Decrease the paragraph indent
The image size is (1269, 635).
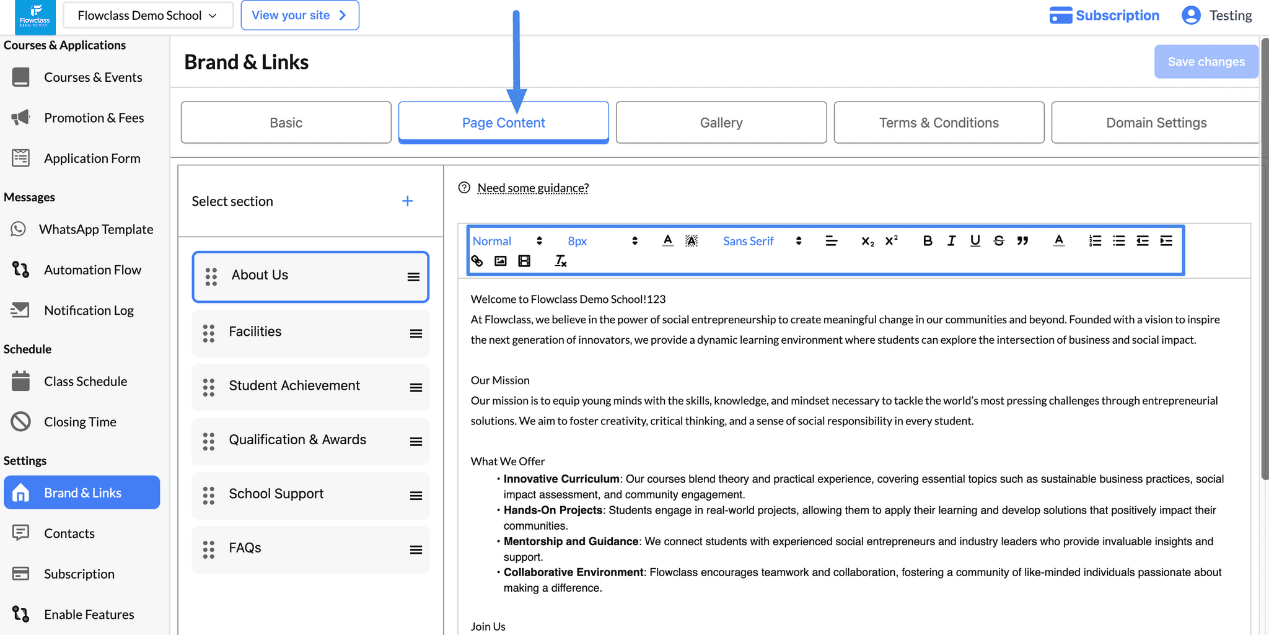tap(1142, 241)
